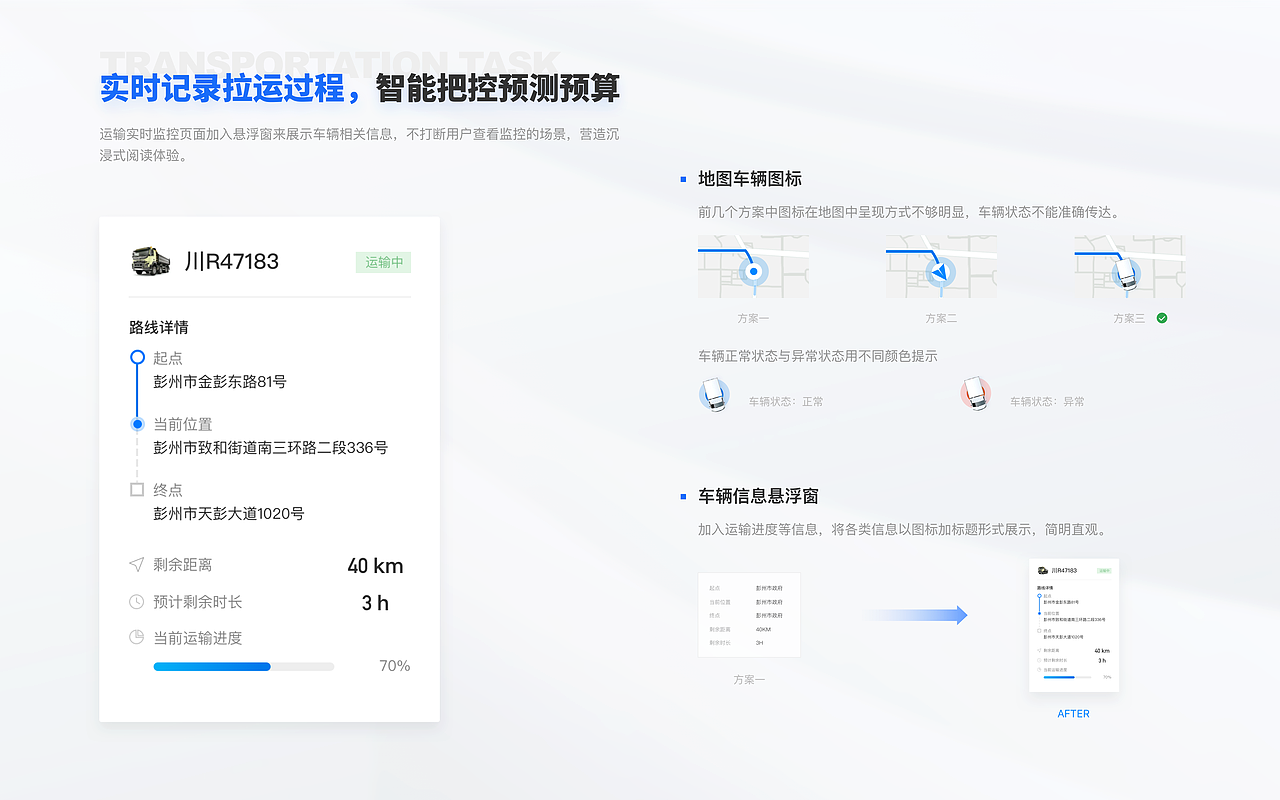Click the 方案一 caption below the info table
Viewport: 1280px width, 800px height.
pyautogui.click(x=749, y=679)
